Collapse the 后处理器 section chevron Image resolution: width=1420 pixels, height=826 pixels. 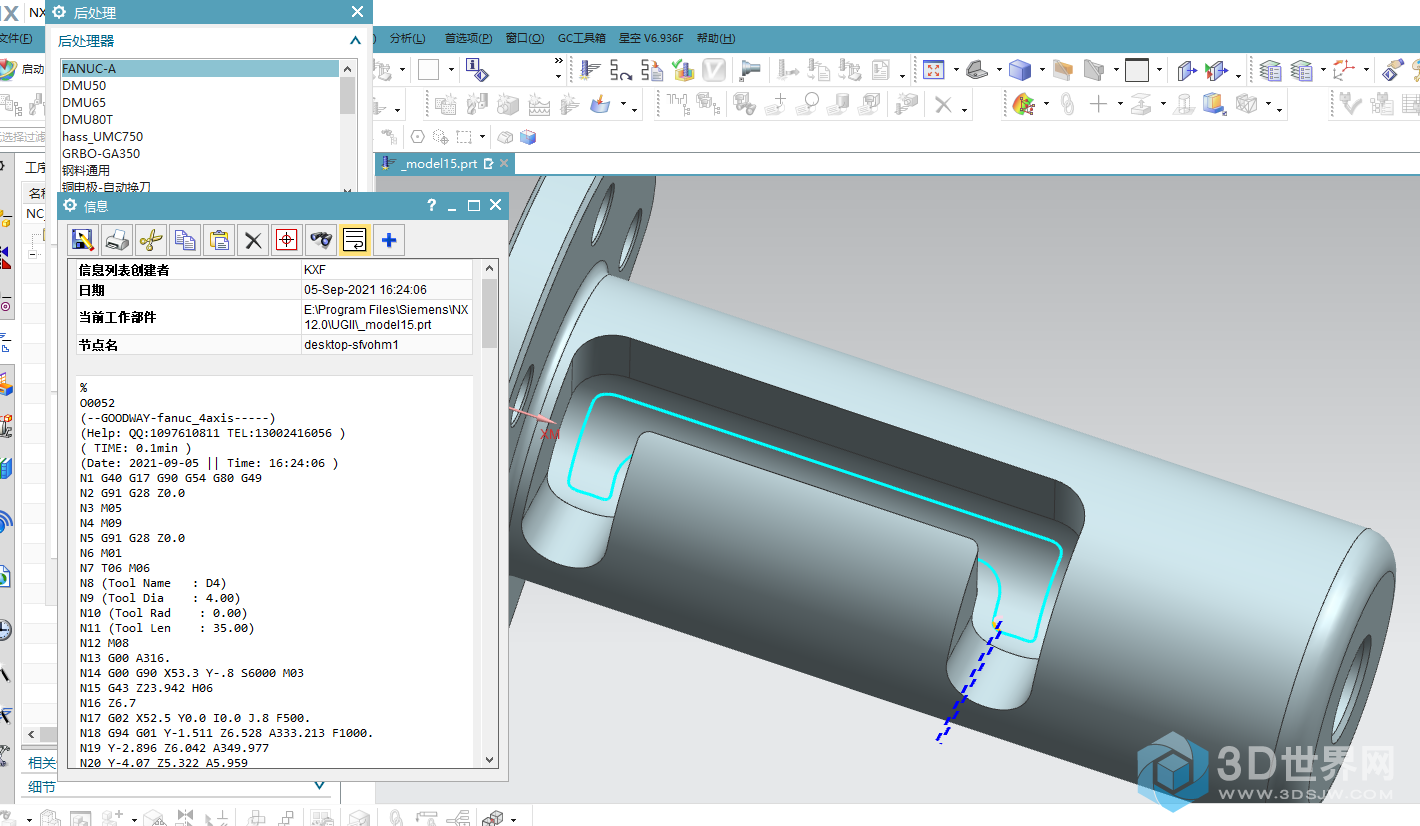(355, 41)
